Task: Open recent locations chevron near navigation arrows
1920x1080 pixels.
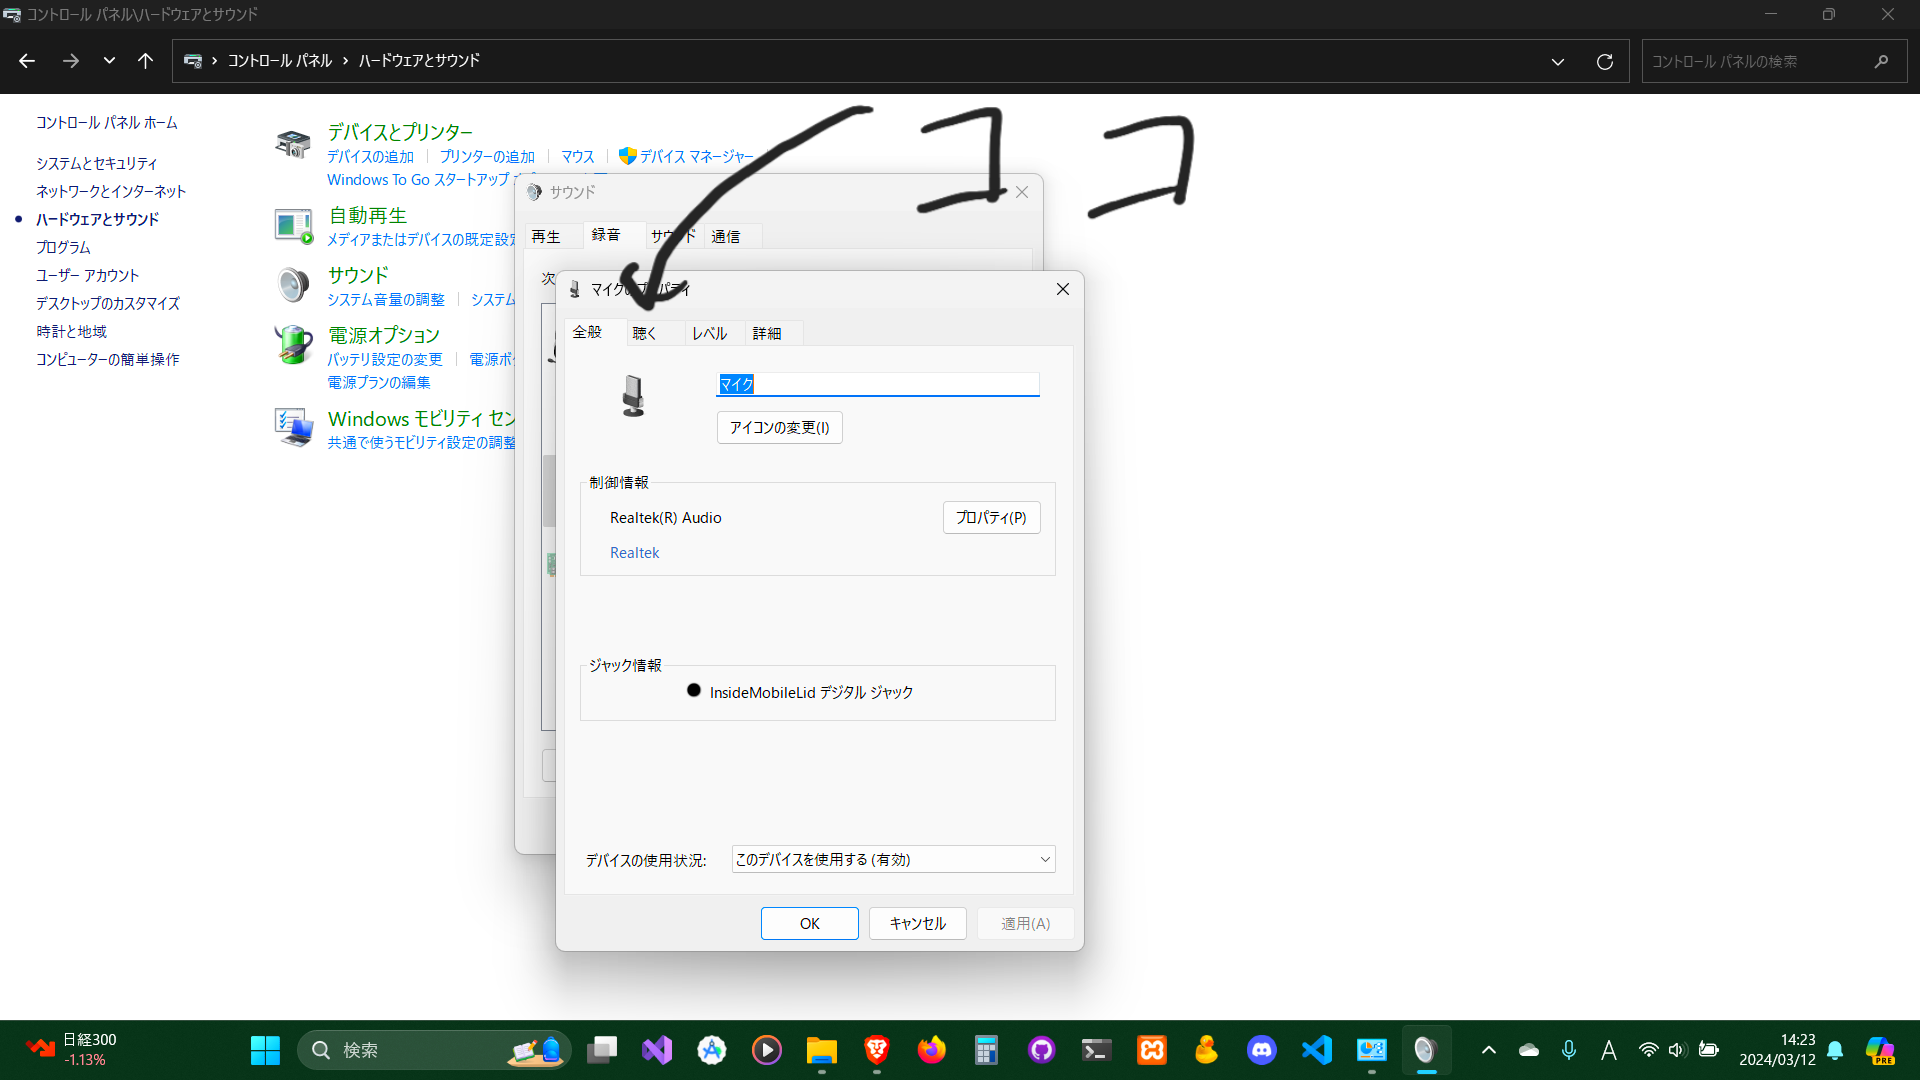Action: click(109, 62)
